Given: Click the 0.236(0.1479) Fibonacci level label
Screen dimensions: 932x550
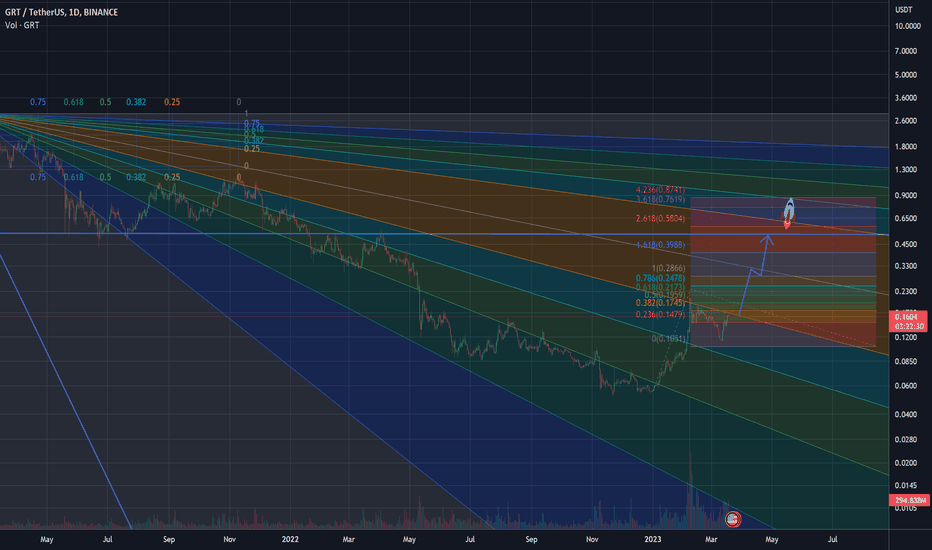Looking at the screenshot, I should (660, 315).
